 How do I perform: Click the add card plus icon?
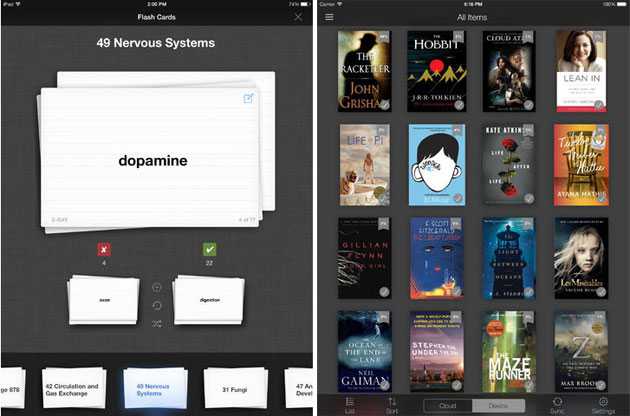[x=156, y=287]
